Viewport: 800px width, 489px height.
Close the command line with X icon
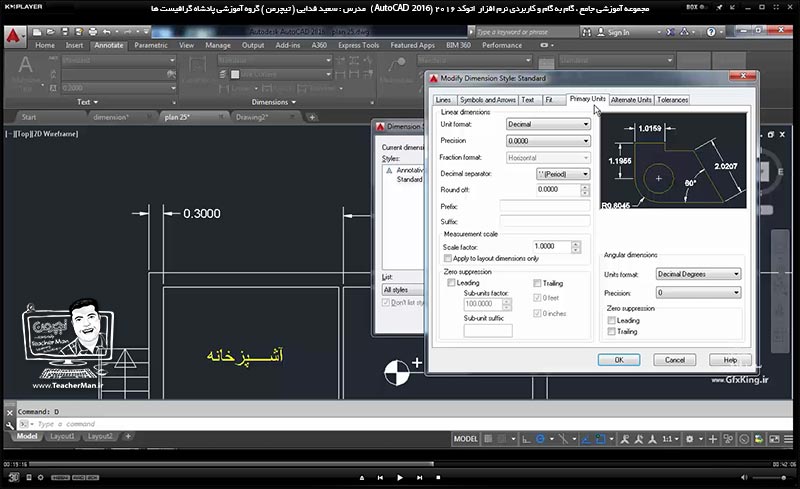pyautogui.click(x=10, y=412)
